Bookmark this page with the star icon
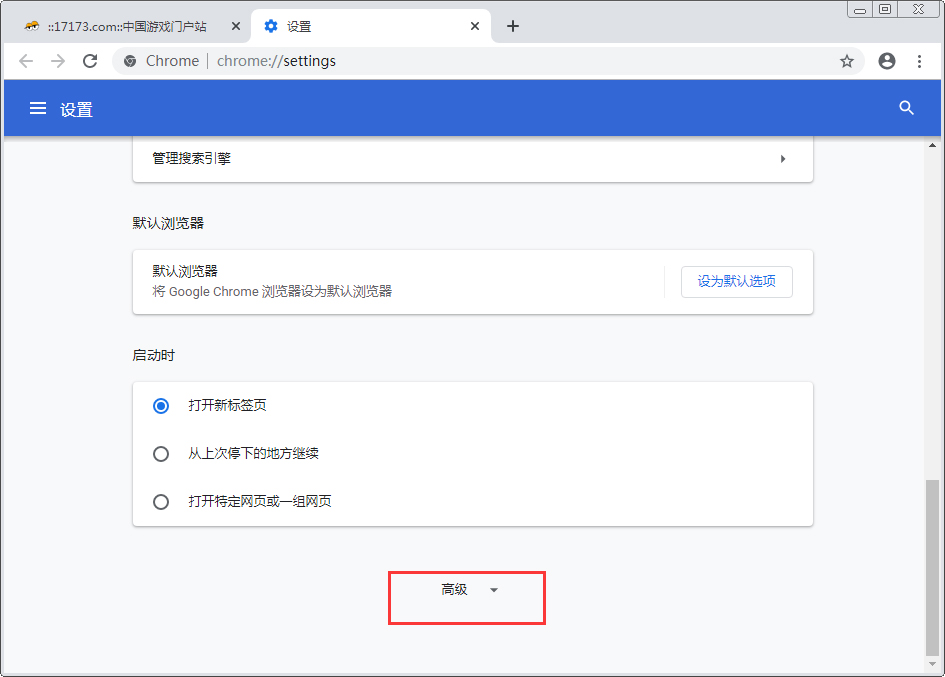The image size is (945, 677). pyautogui.click(x=847, y=61)
